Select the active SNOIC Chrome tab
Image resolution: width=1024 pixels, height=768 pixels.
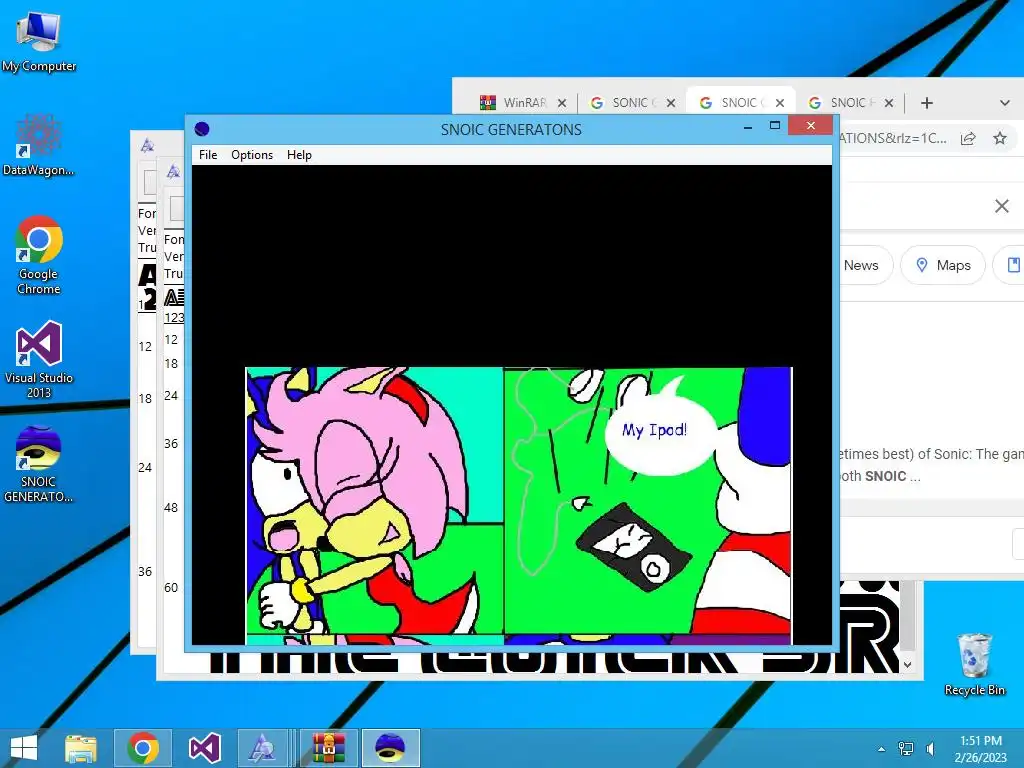click(x=733, y=103)
